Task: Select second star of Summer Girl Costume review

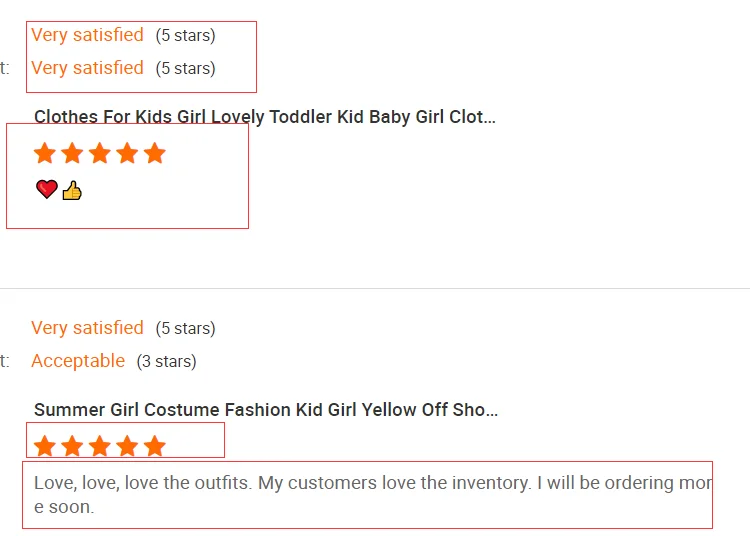Action: click(x=72, y=446)
